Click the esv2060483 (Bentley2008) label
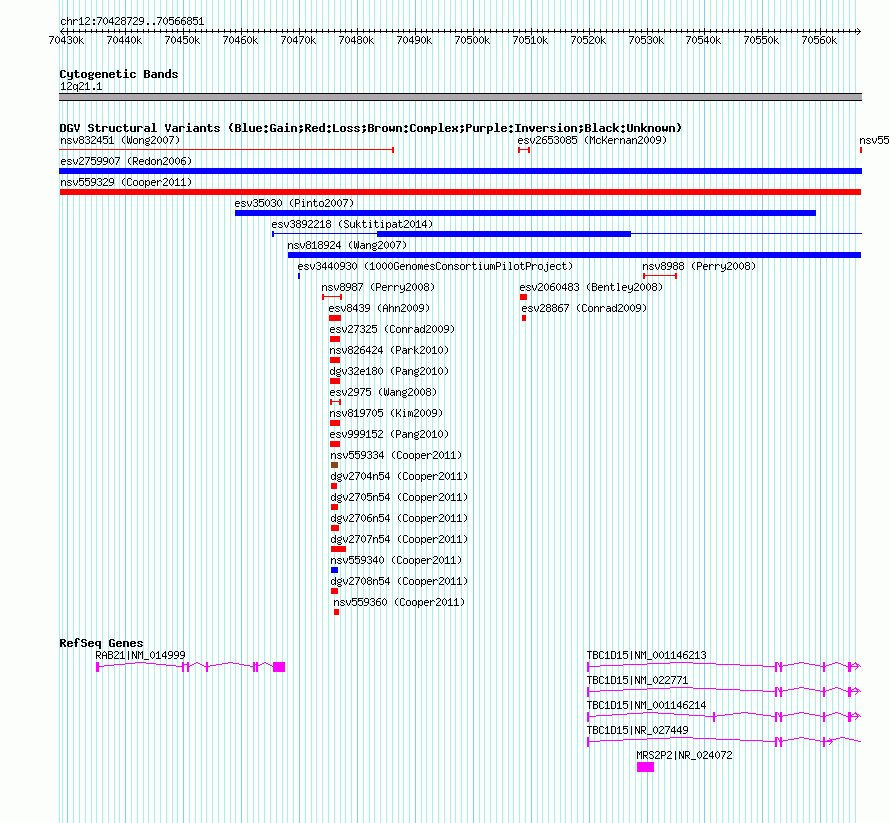The height and width of the screenshot is (823, 890). tap(591, 287)
